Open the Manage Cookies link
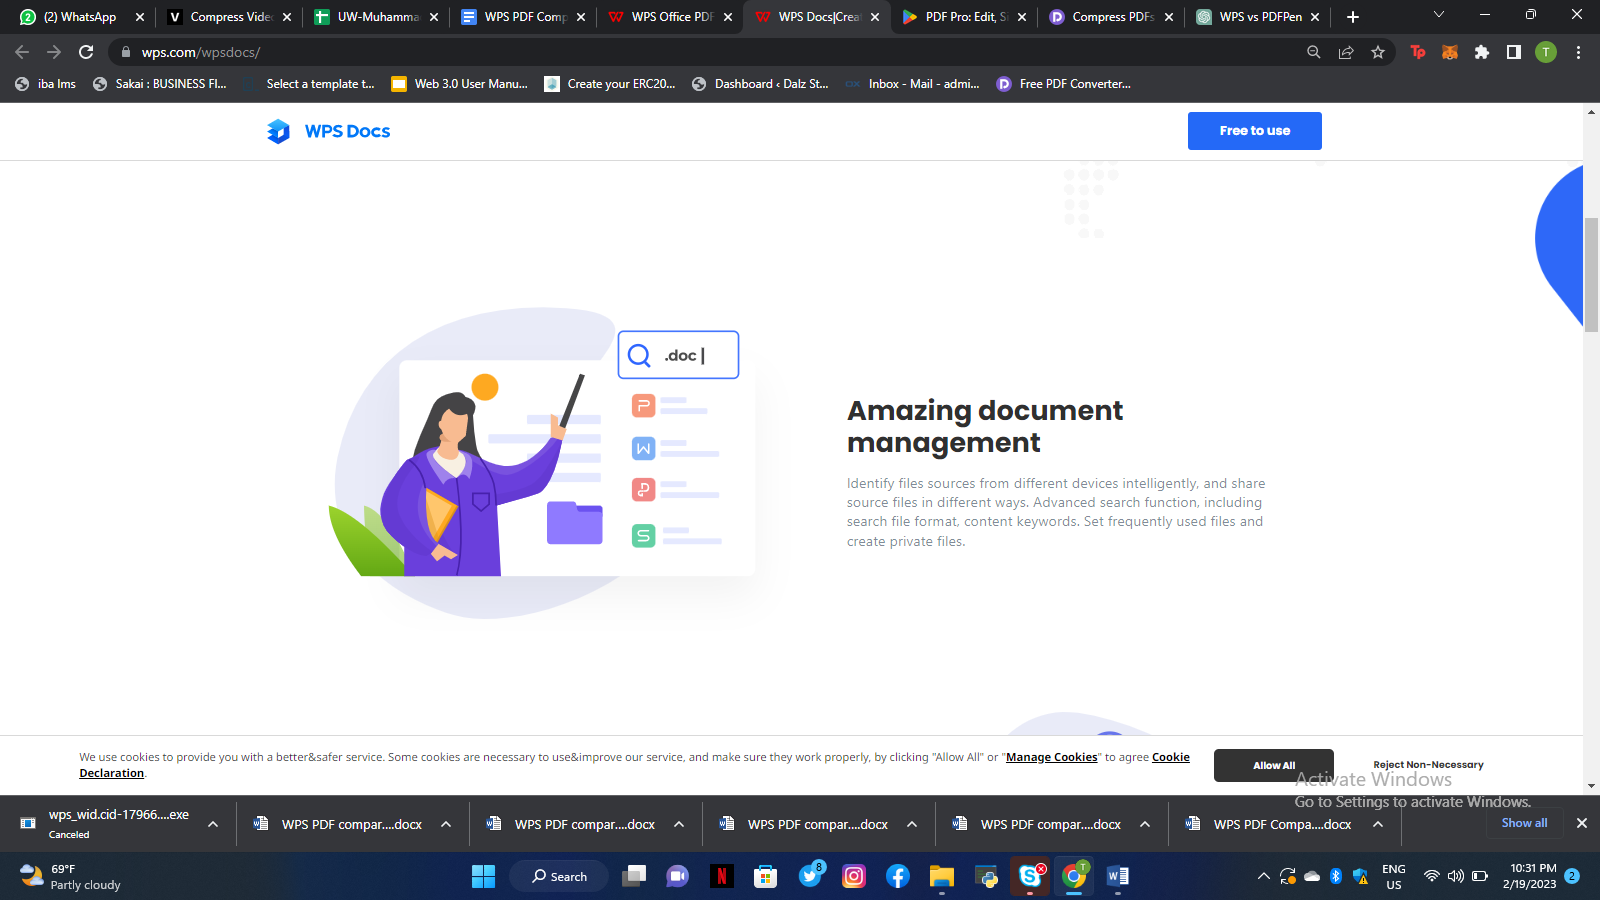 1051,757
